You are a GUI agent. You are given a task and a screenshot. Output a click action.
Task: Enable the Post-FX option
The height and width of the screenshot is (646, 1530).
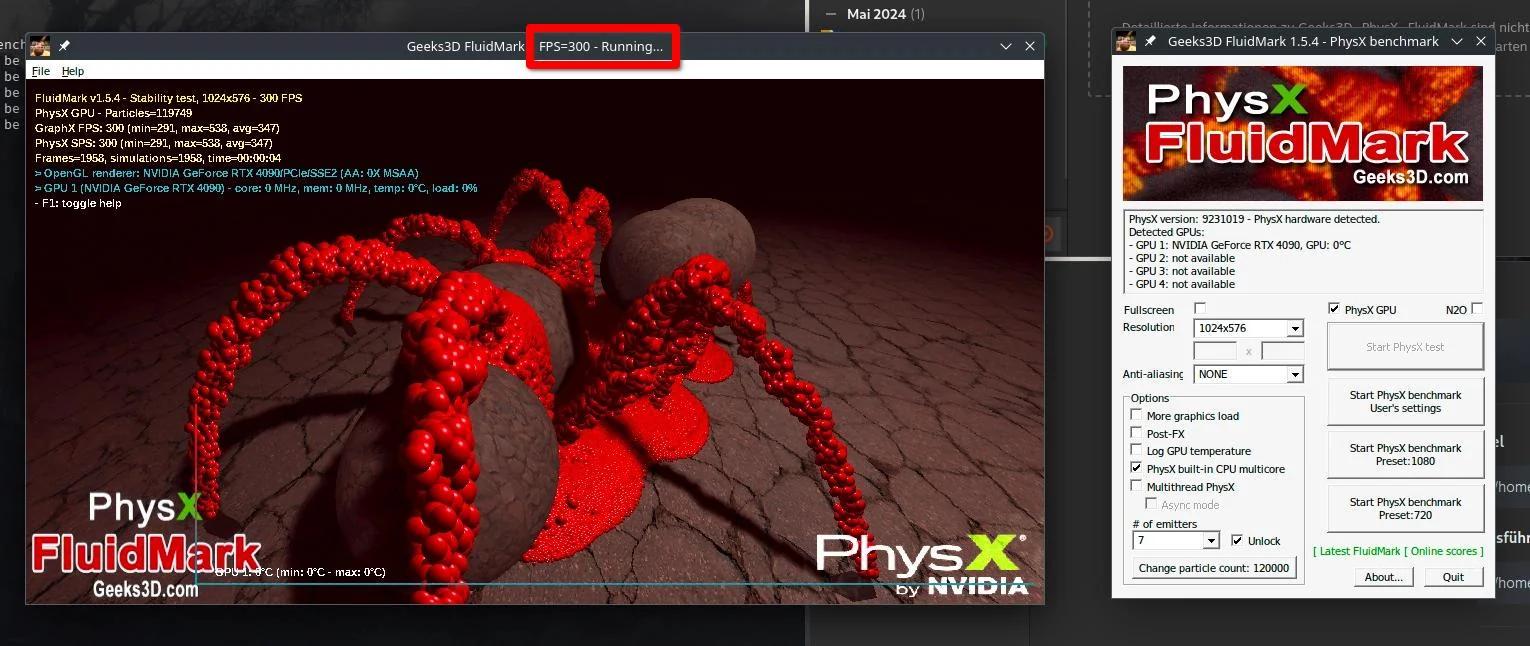tap(1136, 433)
